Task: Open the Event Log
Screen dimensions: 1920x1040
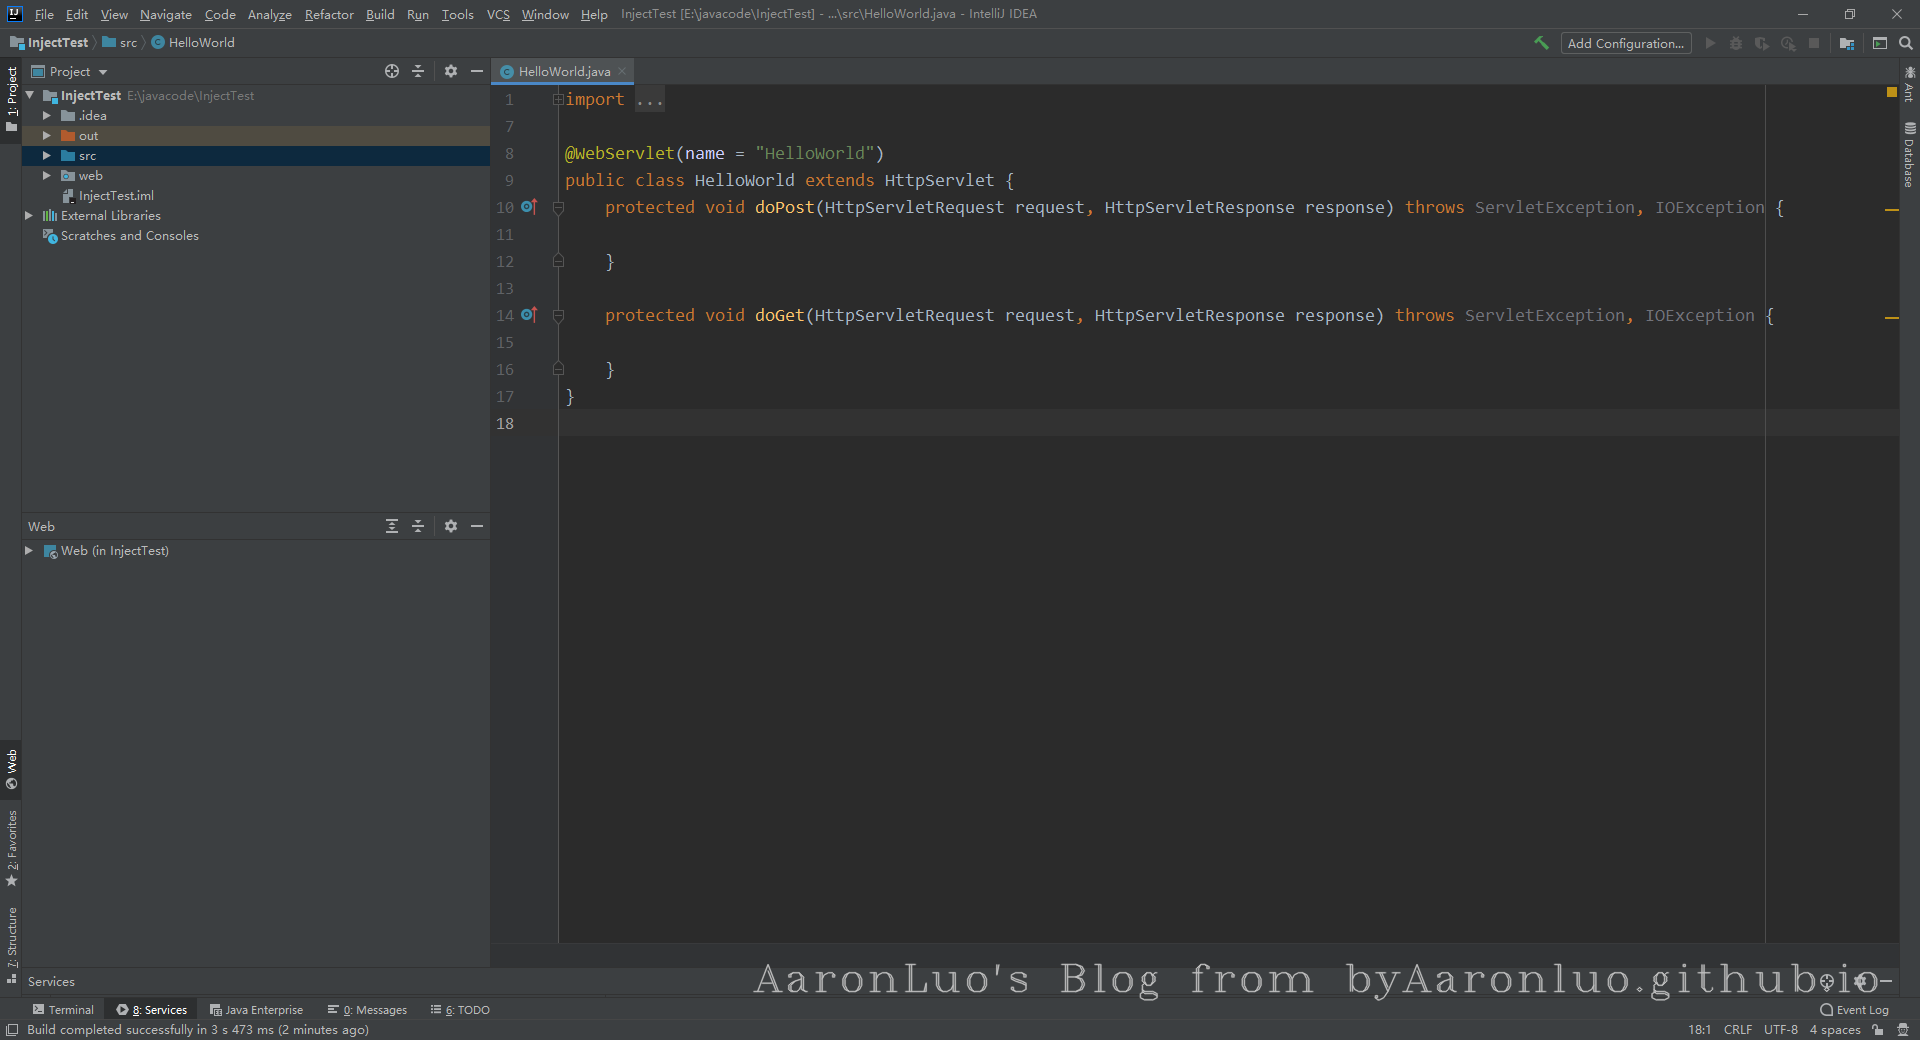Action: (1854, 1010)
